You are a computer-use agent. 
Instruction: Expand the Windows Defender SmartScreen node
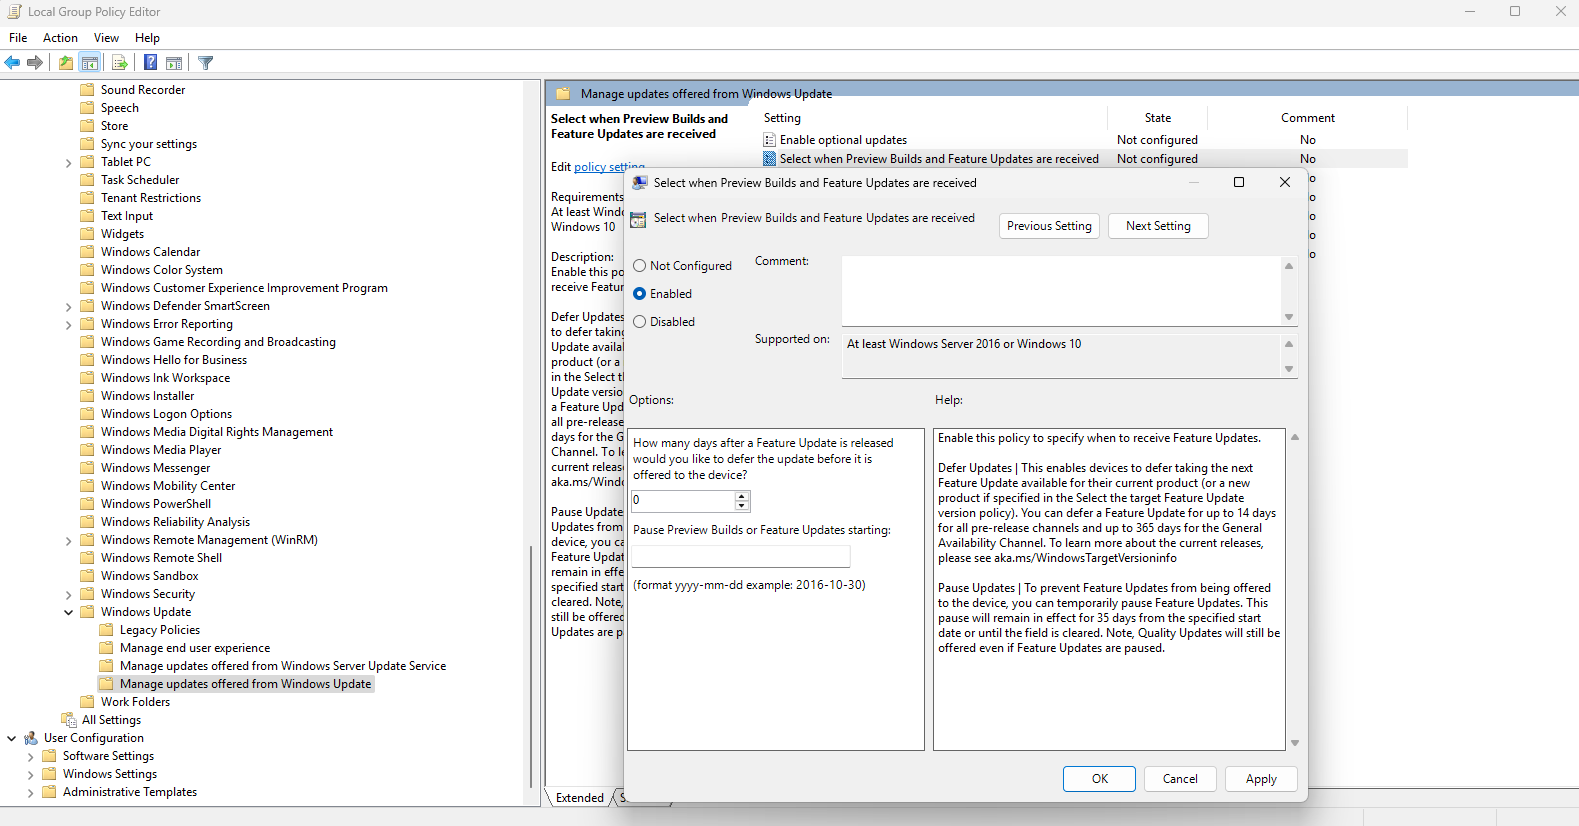pos(69,307)
